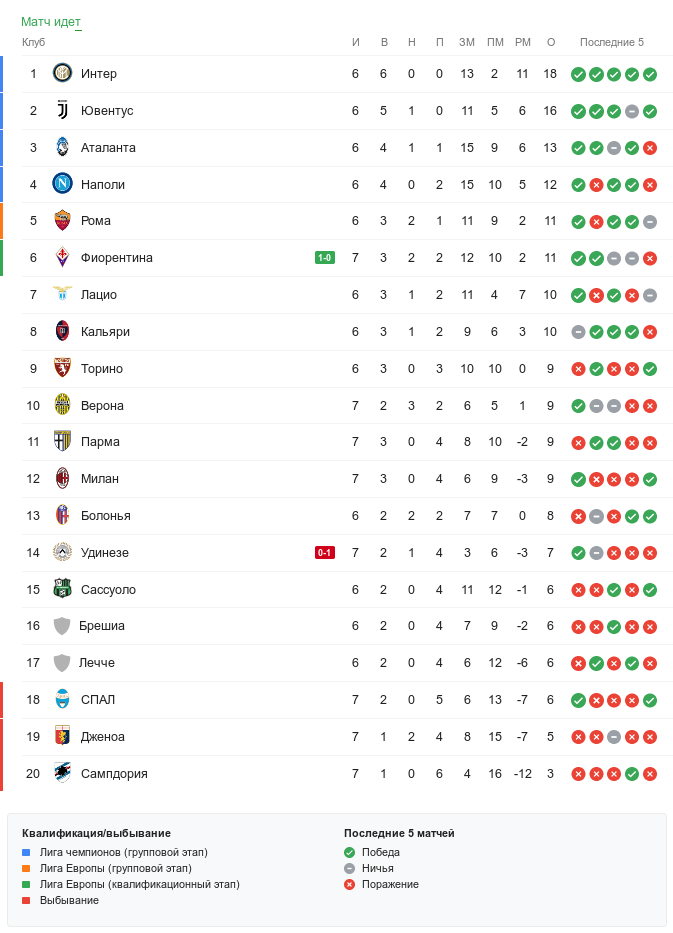Click the red Выбывание legend swatch
673x933 pixels.
click(x=27, y=901)
